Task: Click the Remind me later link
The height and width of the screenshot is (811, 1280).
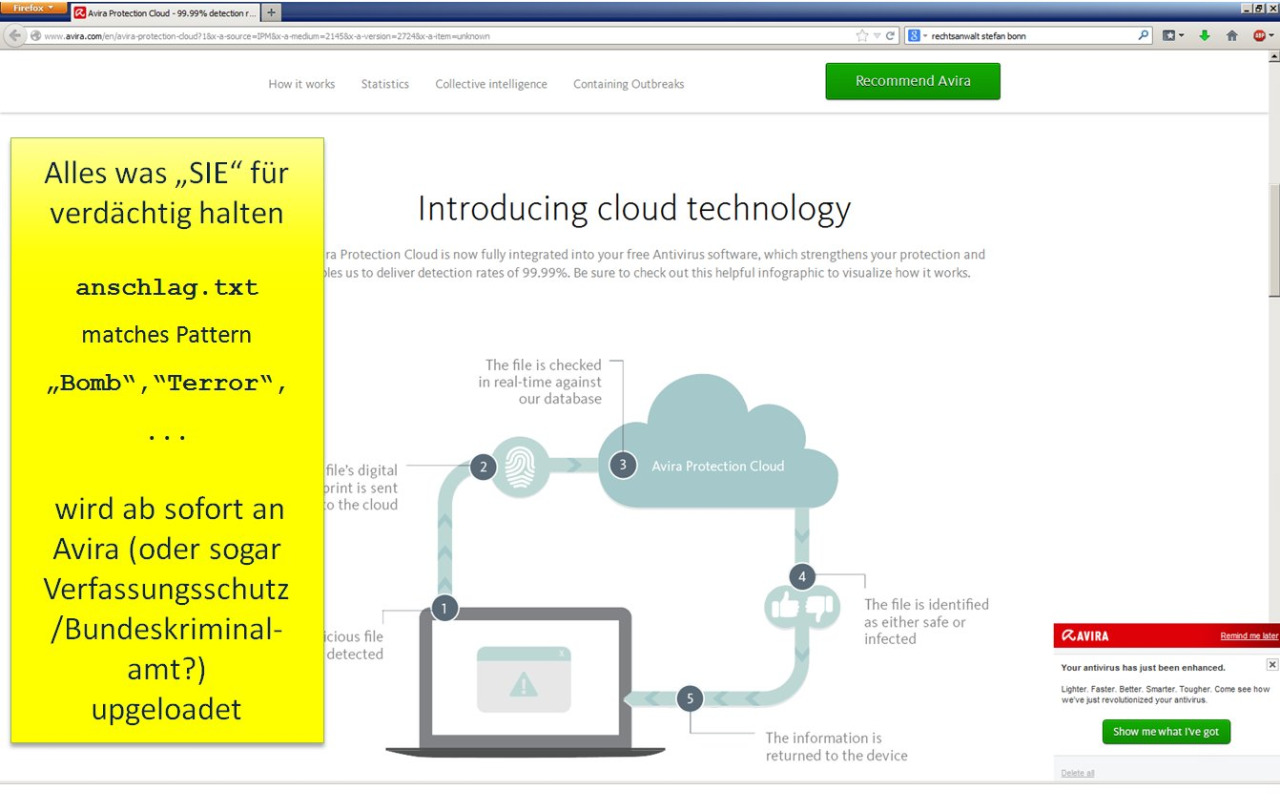Action: 1249,636
